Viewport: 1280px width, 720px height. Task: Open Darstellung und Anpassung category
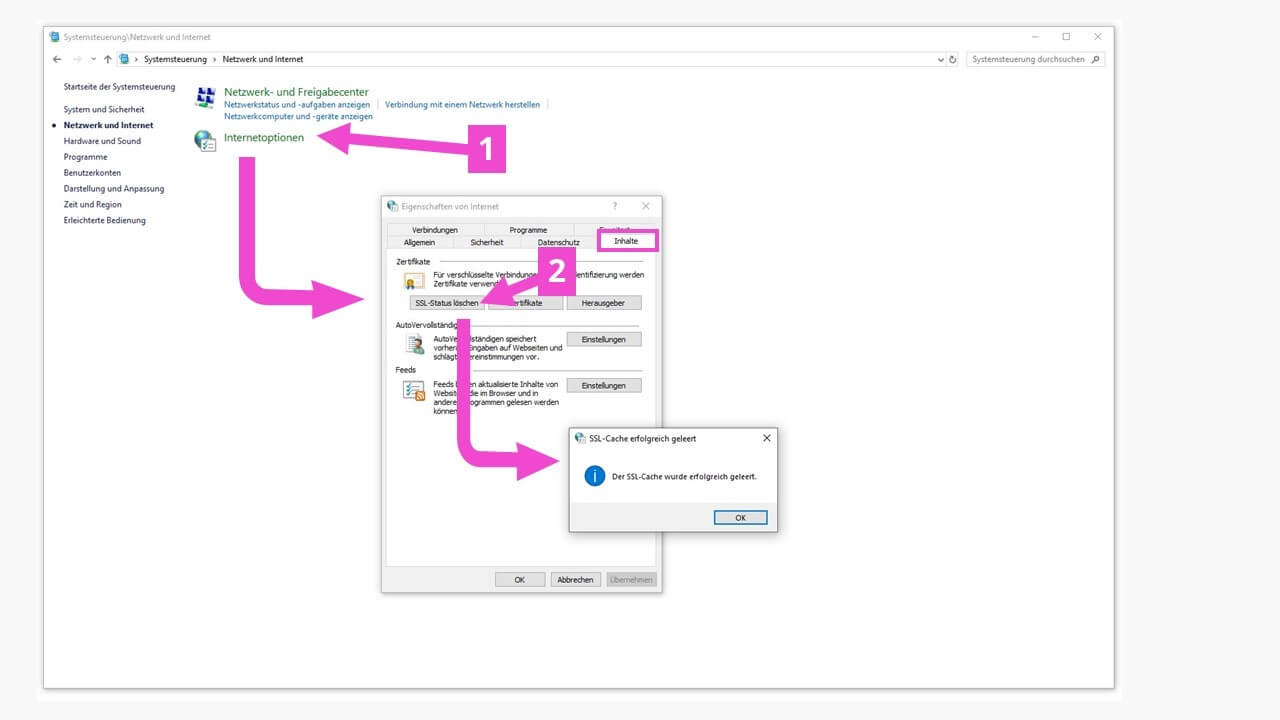pos(114,188)
